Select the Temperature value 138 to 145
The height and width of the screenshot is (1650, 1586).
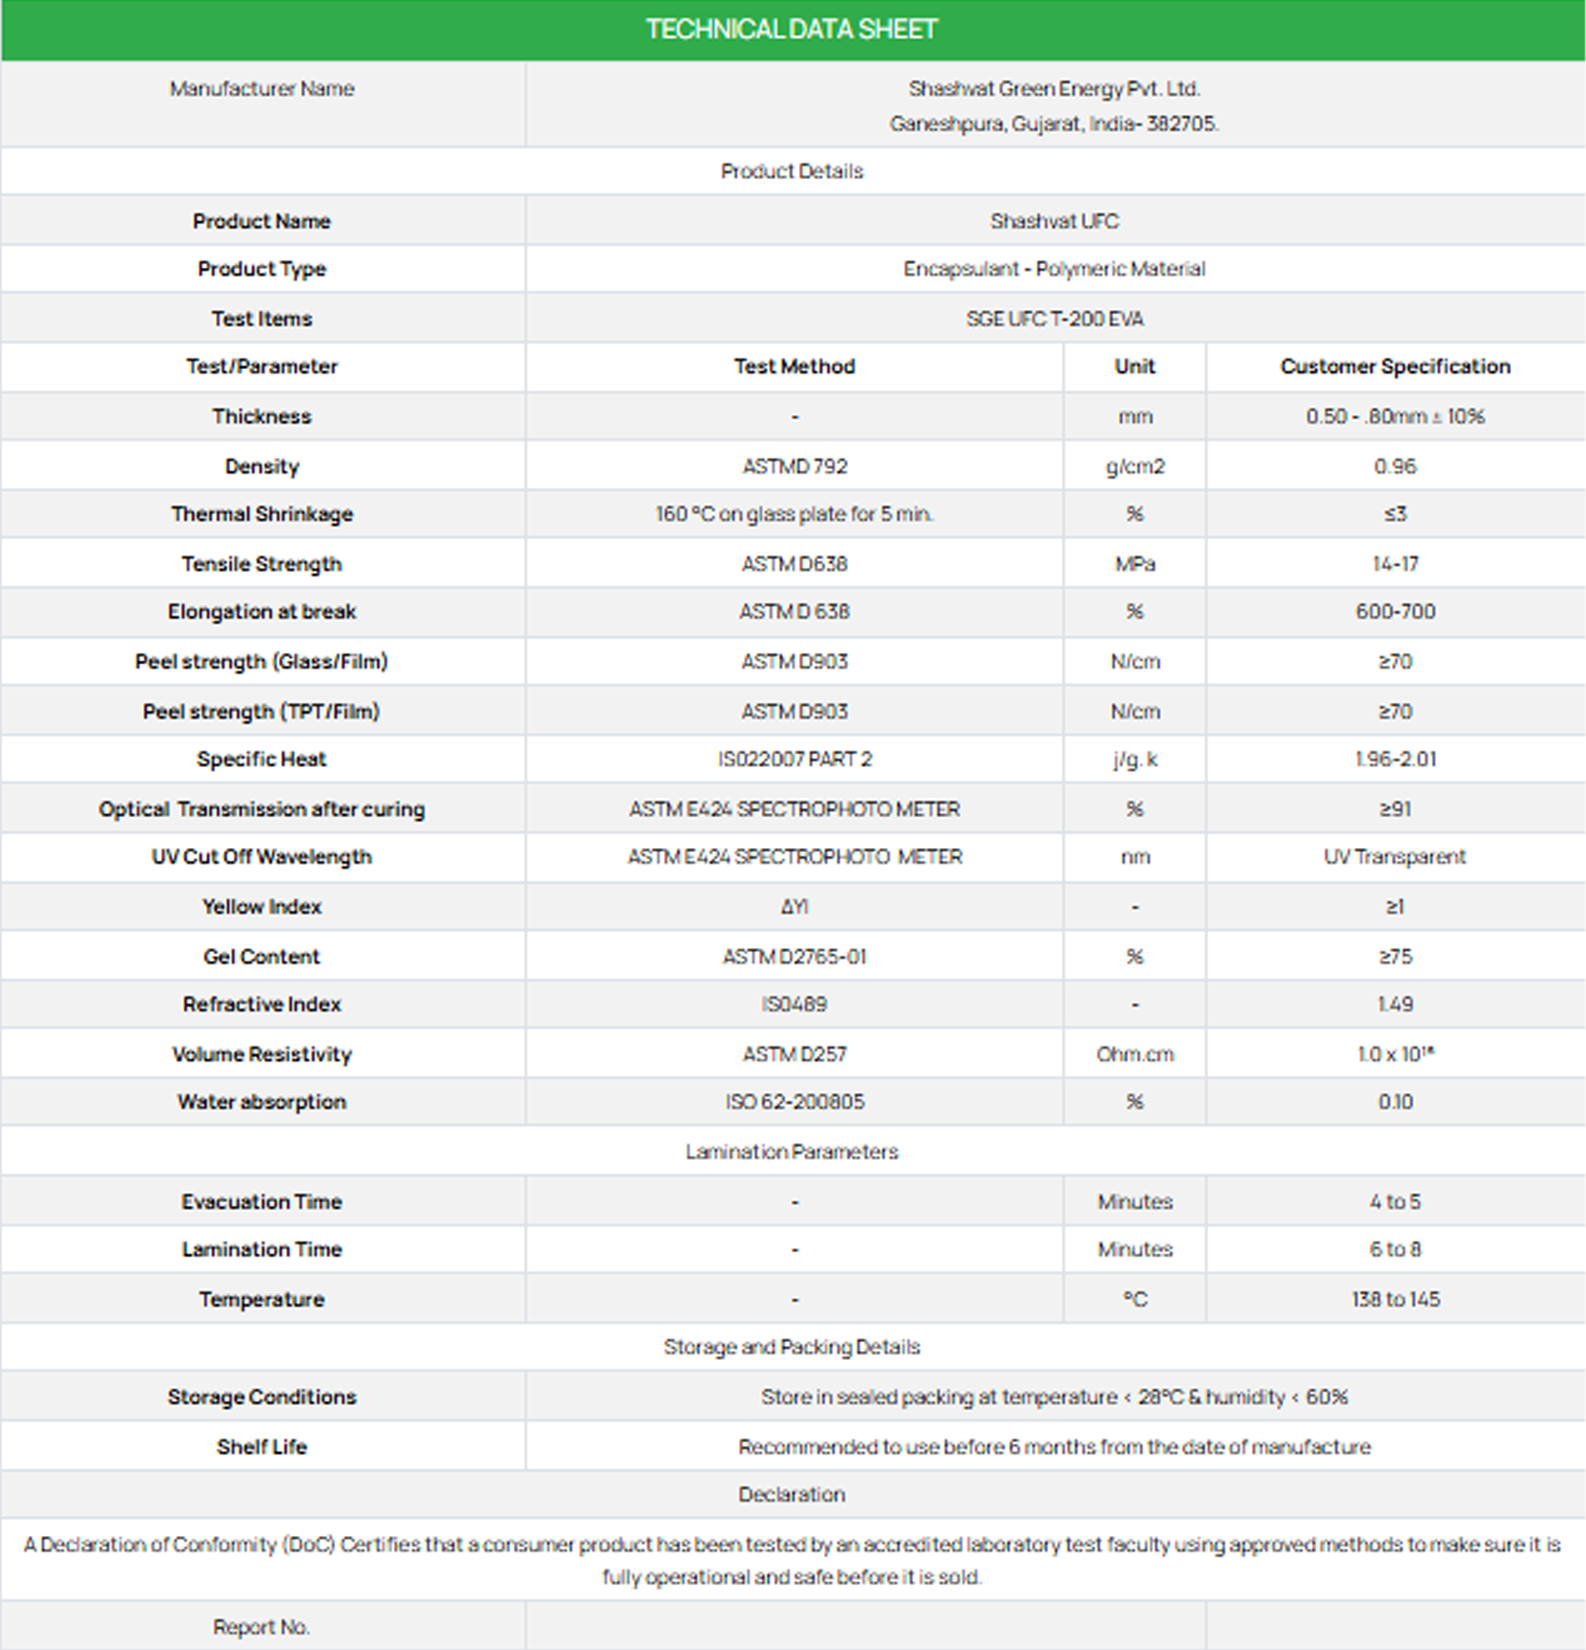(x=1395, y=1300)
